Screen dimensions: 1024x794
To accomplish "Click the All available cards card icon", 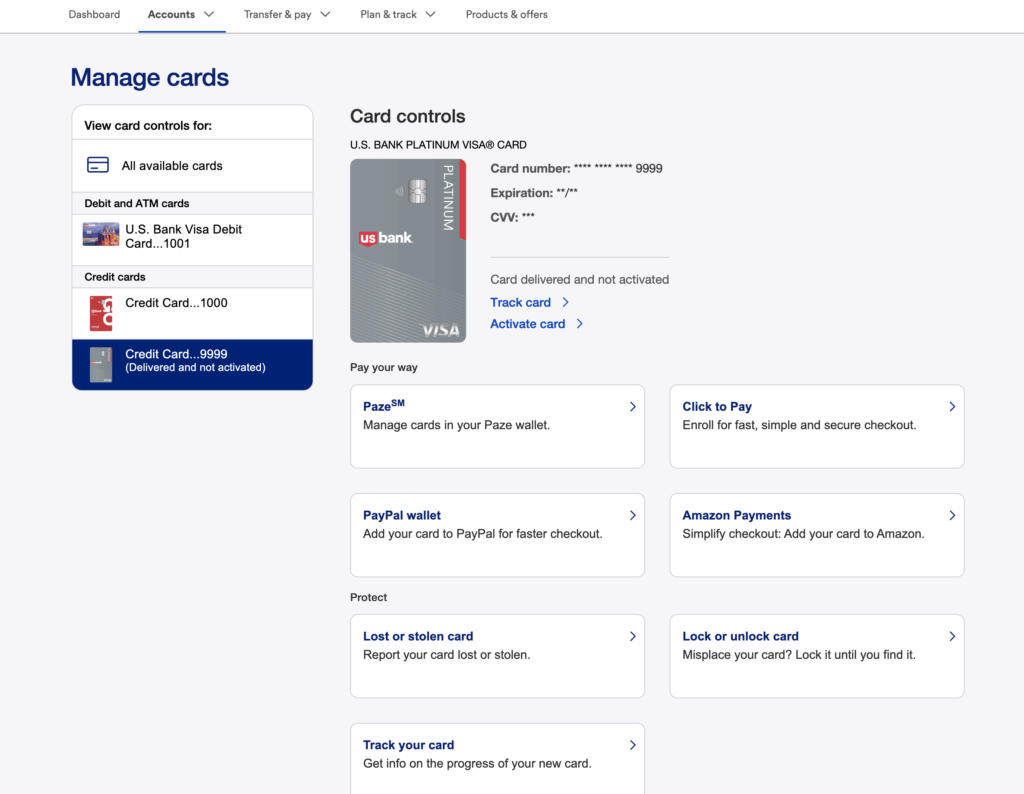I will tap(98, 165).
